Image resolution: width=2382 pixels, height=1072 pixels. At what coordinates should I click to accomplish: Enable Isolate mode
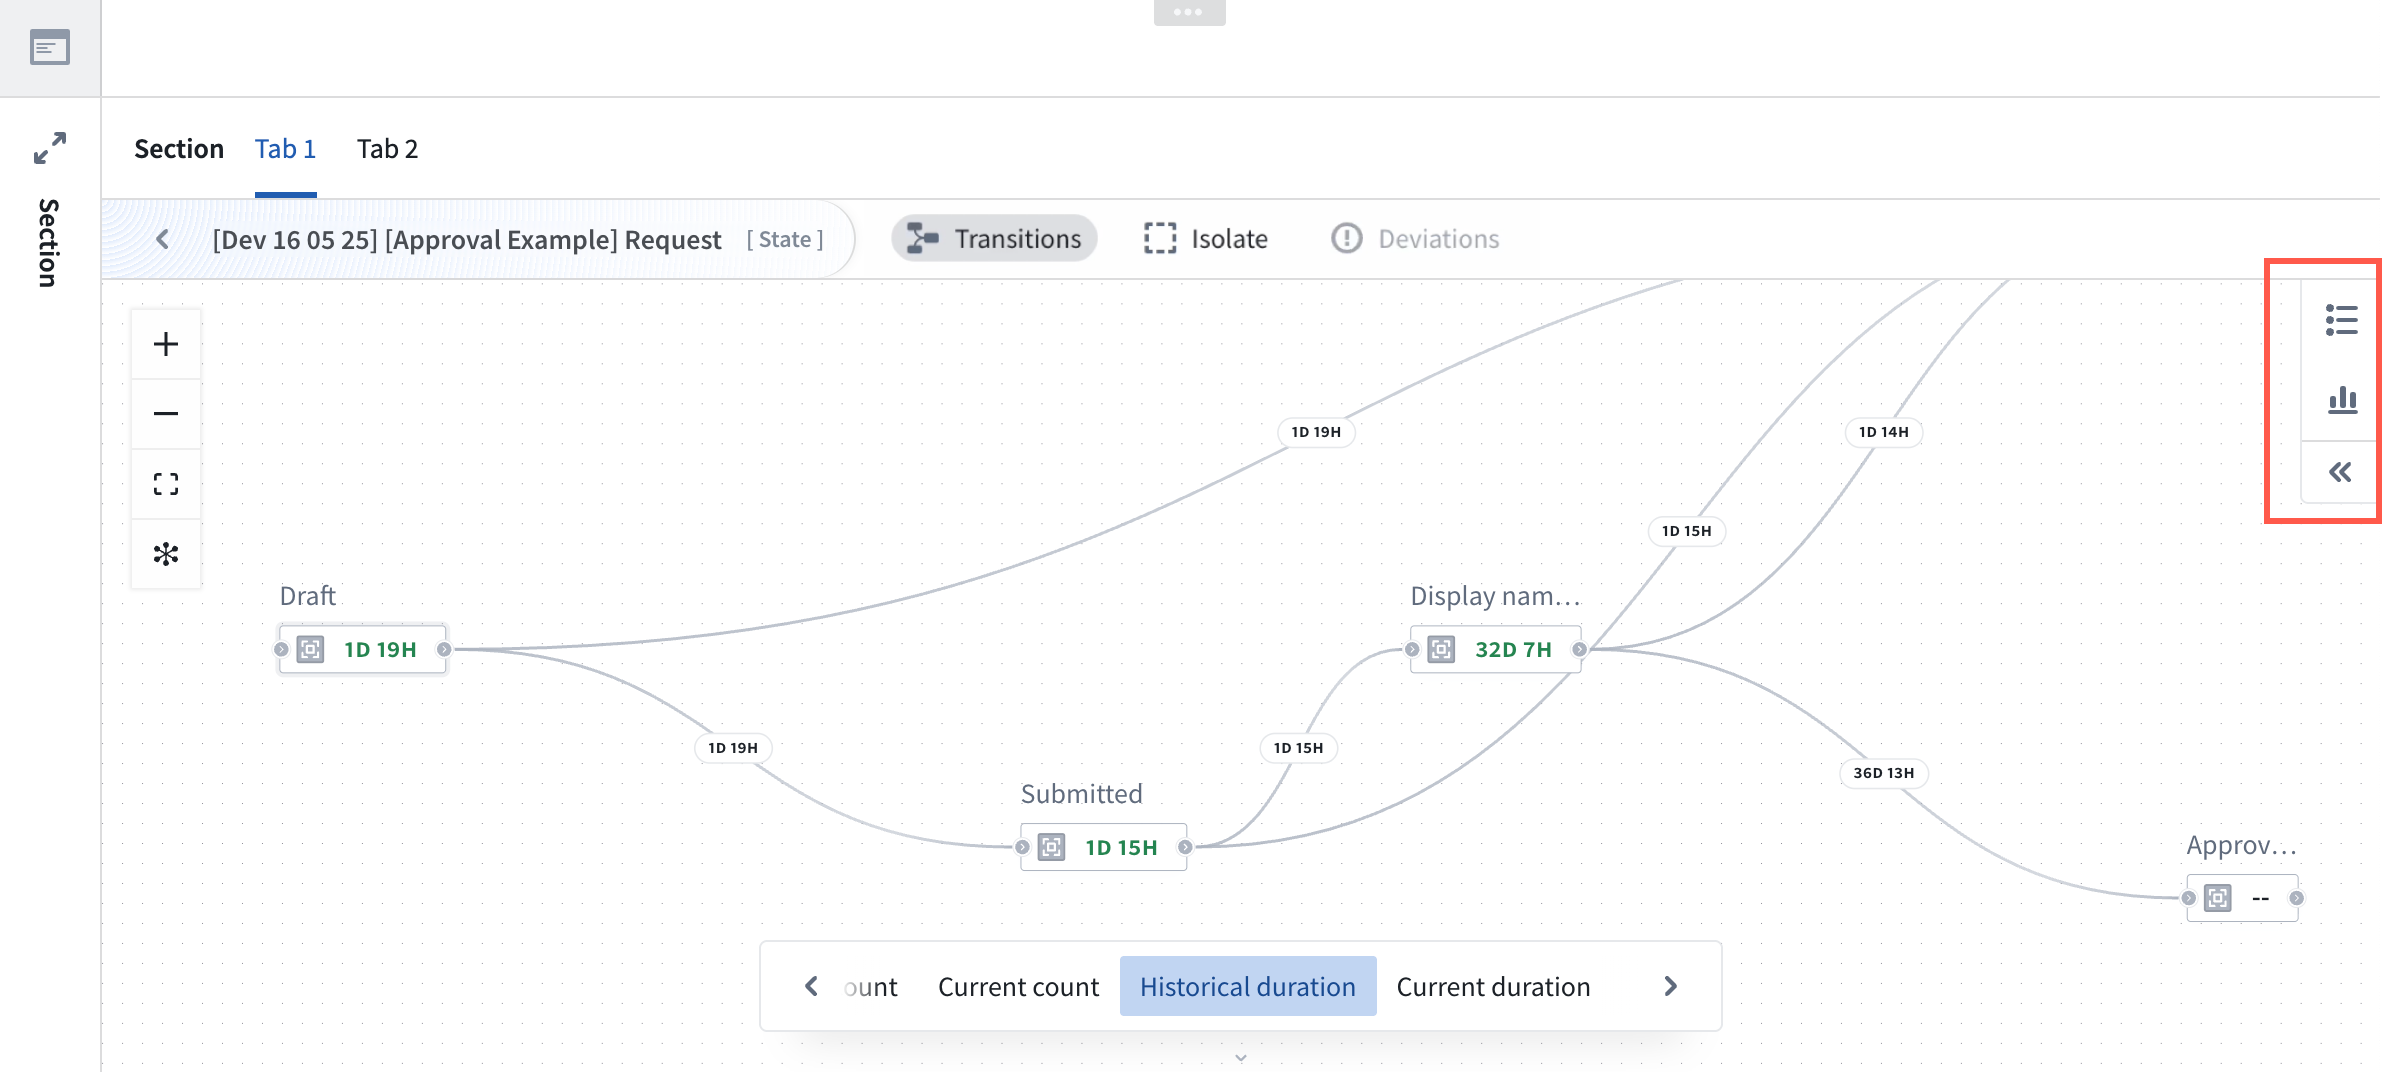[x=1205, y=238]
